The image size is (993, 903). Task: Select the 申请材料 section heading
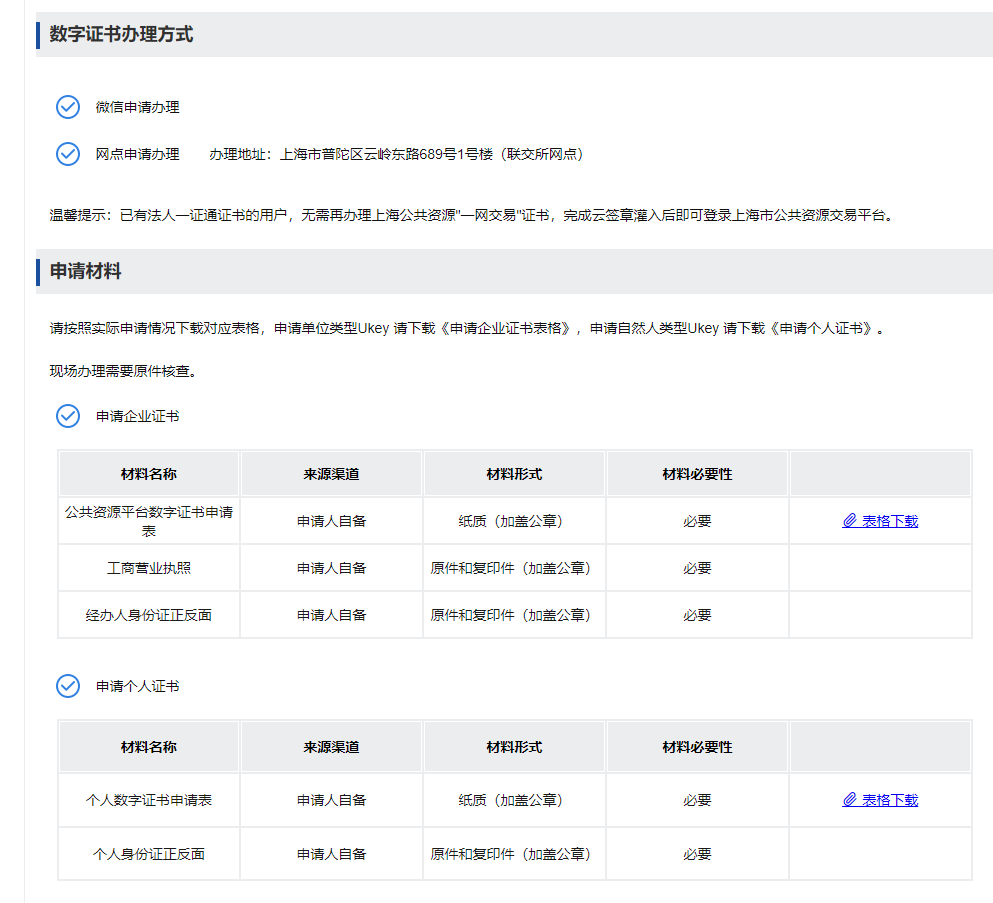click(x=85, y=271)
